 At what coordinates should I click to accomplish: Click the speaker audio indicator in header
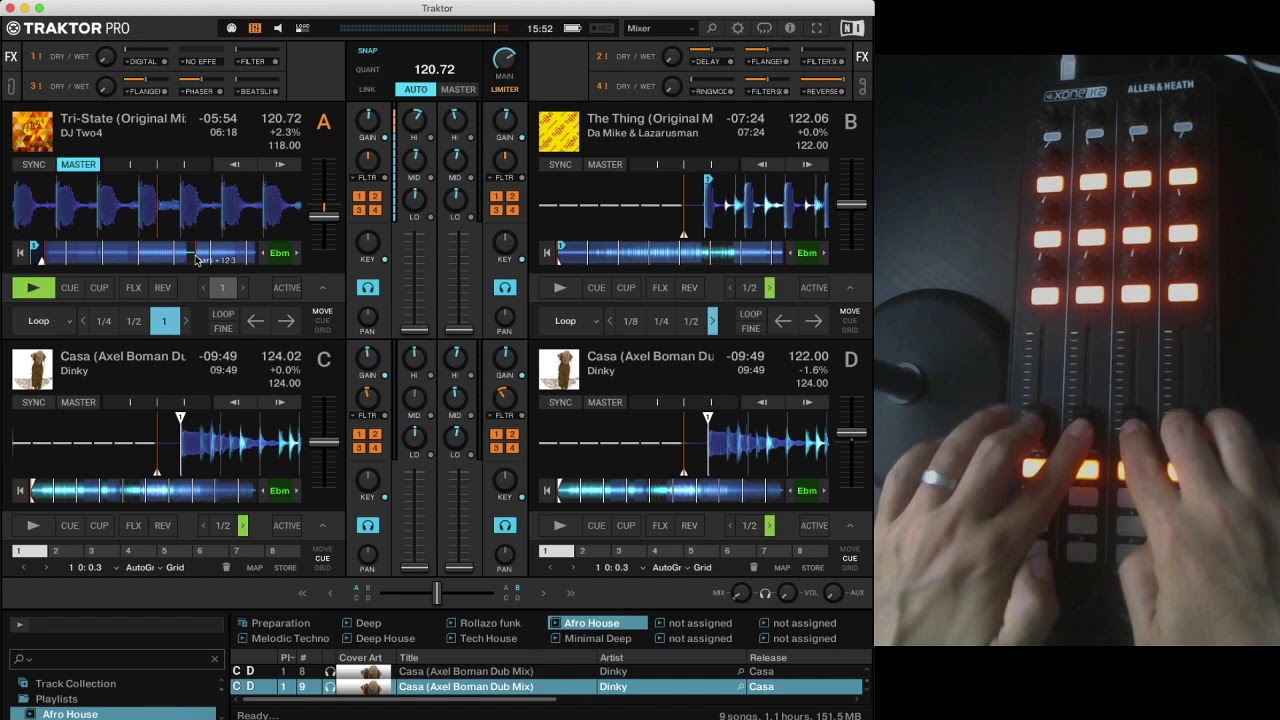[x=278, y=29]
